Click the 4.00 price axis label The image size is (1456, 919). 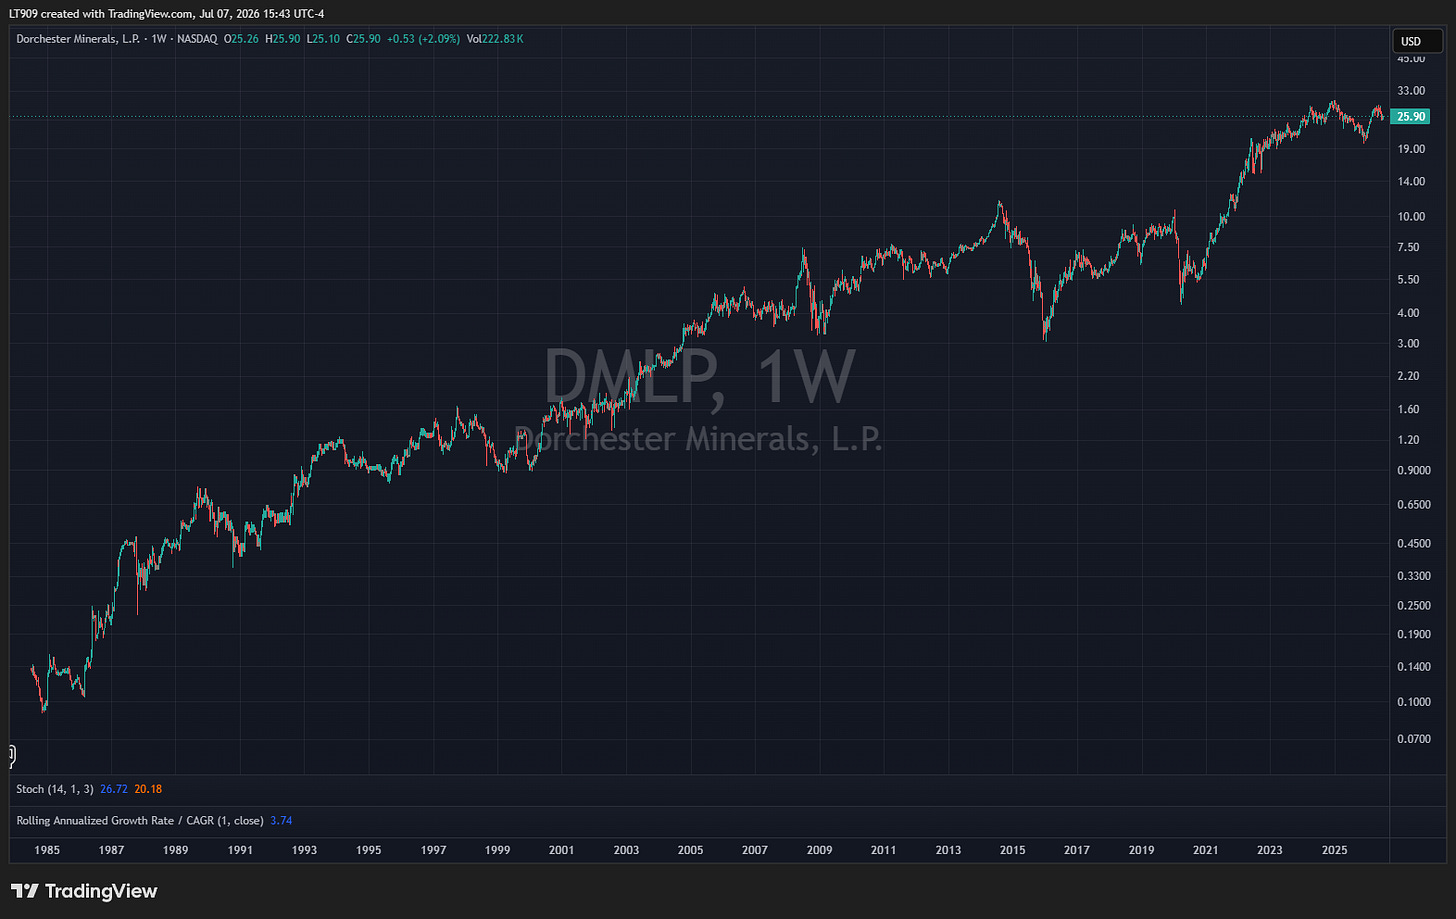pyautogui.click(x=1408, y=313)
